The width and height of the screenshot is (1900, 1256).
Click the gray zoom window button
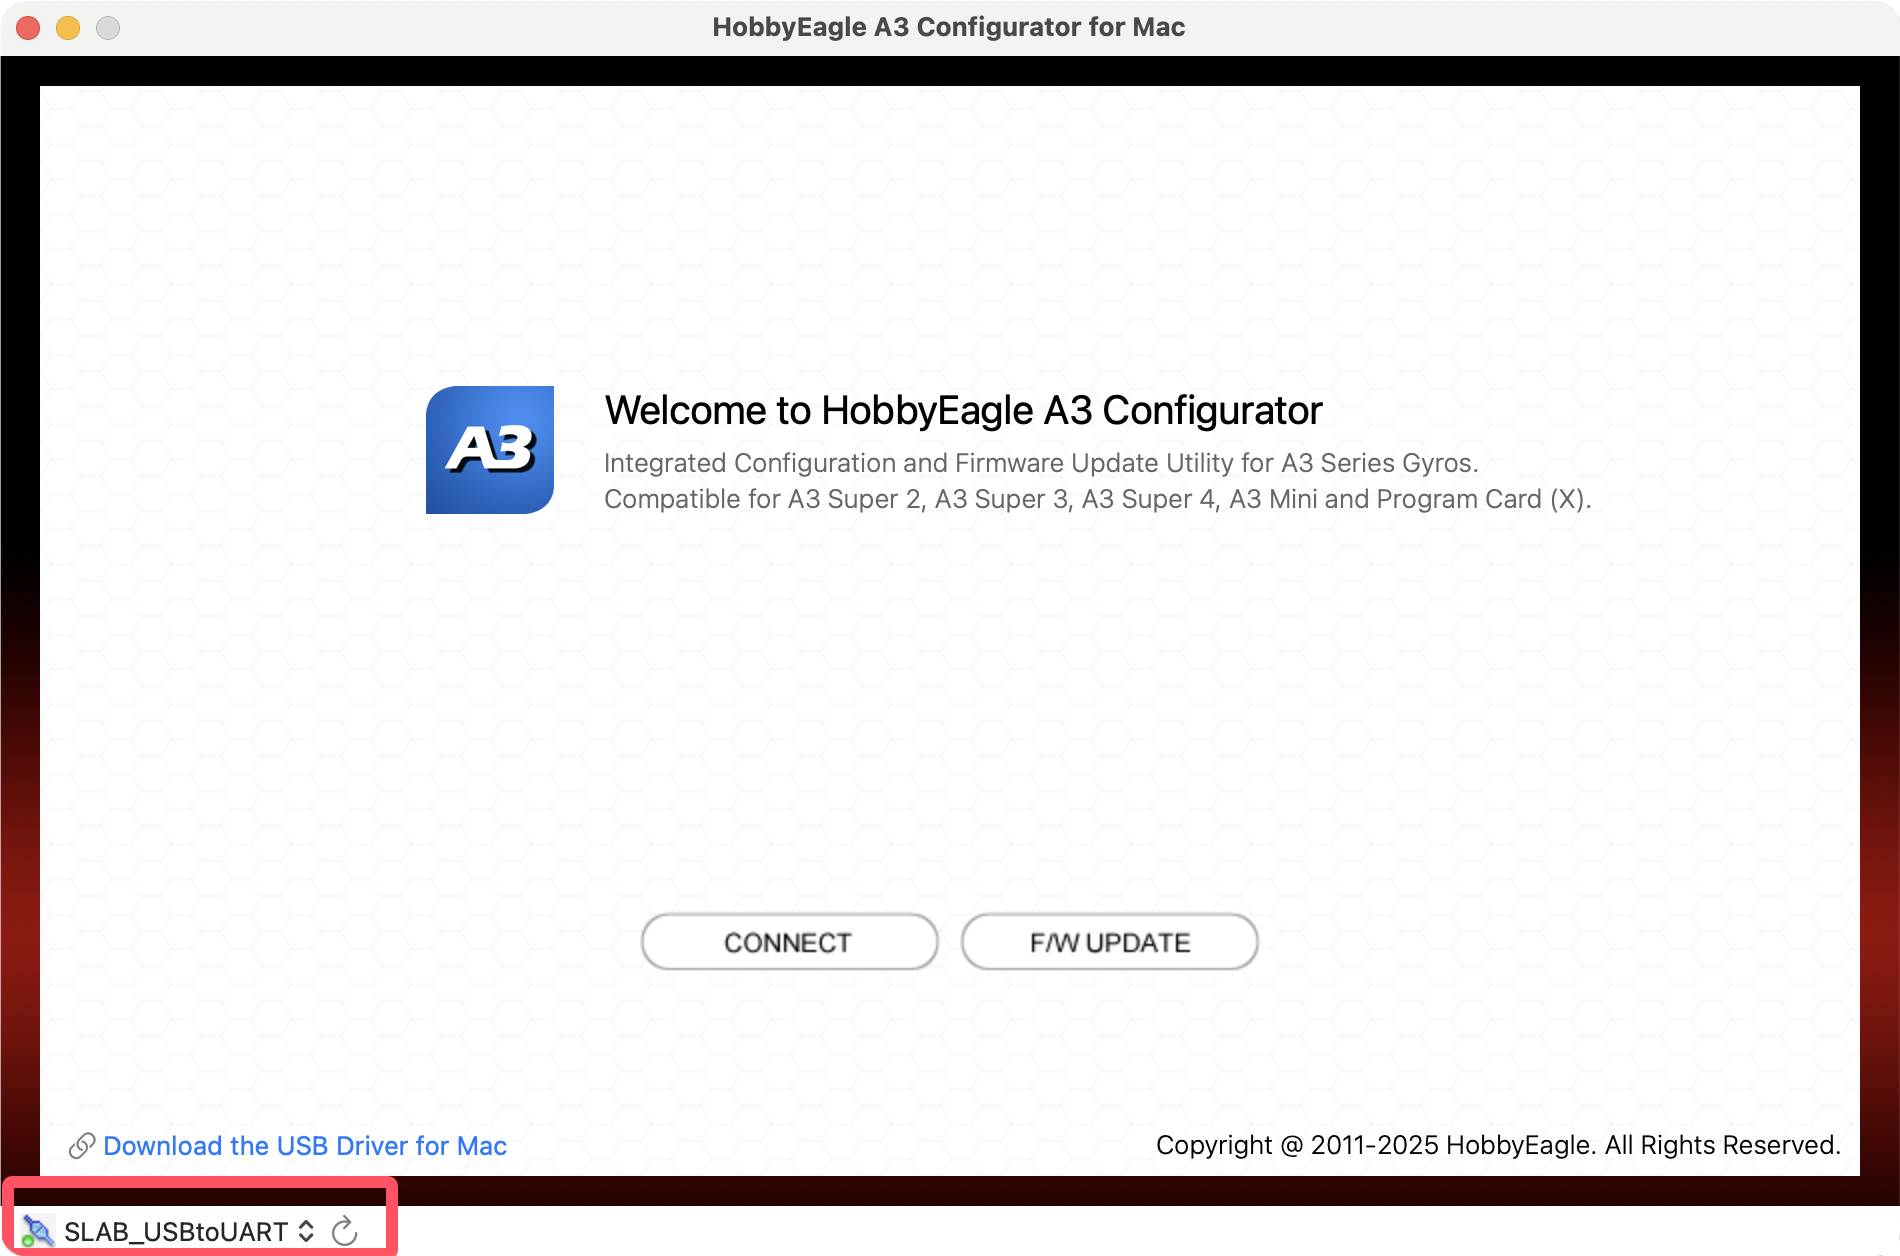point(108,28)
